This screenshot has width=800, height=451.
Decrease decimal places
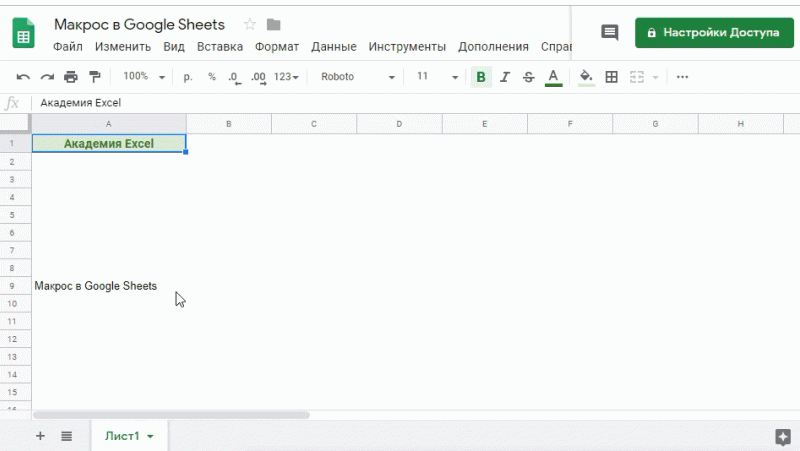click(x=234, y=78)
